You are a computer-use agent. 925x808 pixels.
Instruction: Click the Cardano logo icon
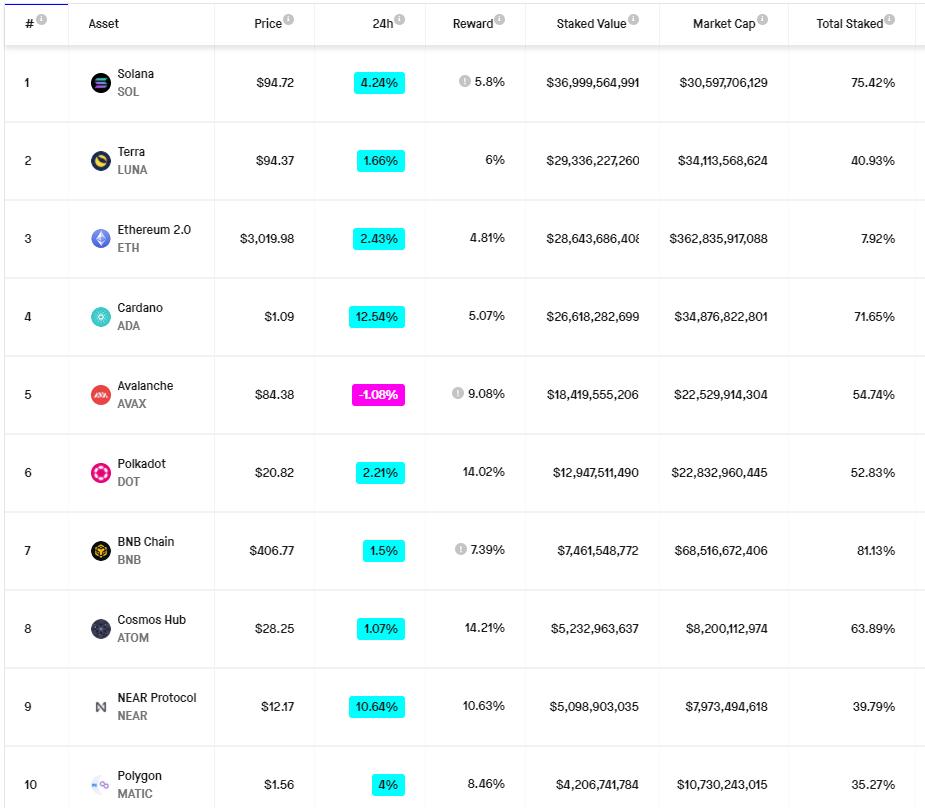tap(101, 317)
